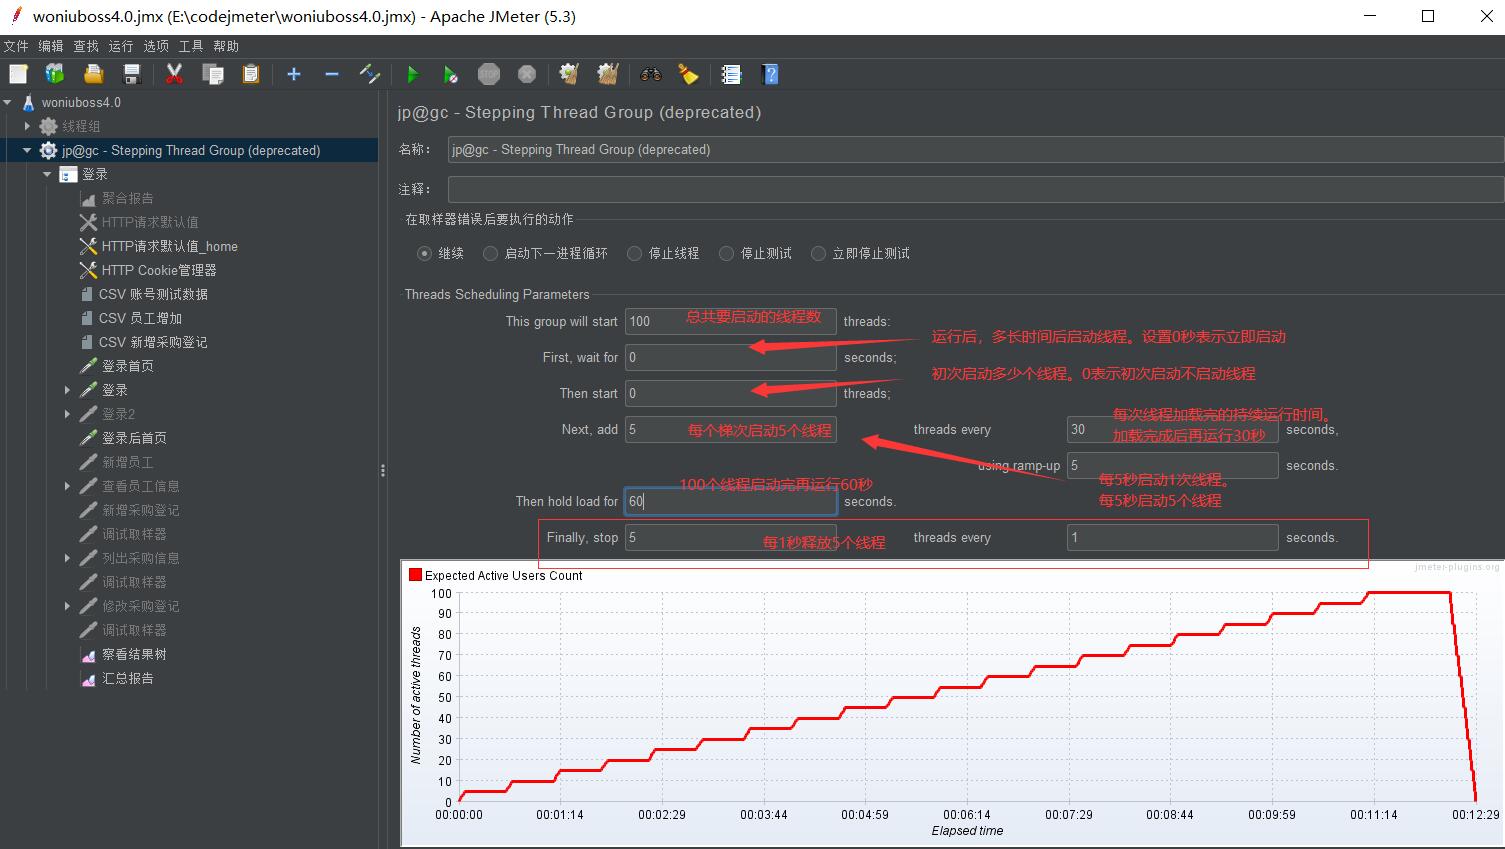
Task: Click the Next, add threads field
Action: (x=731, y=429)
